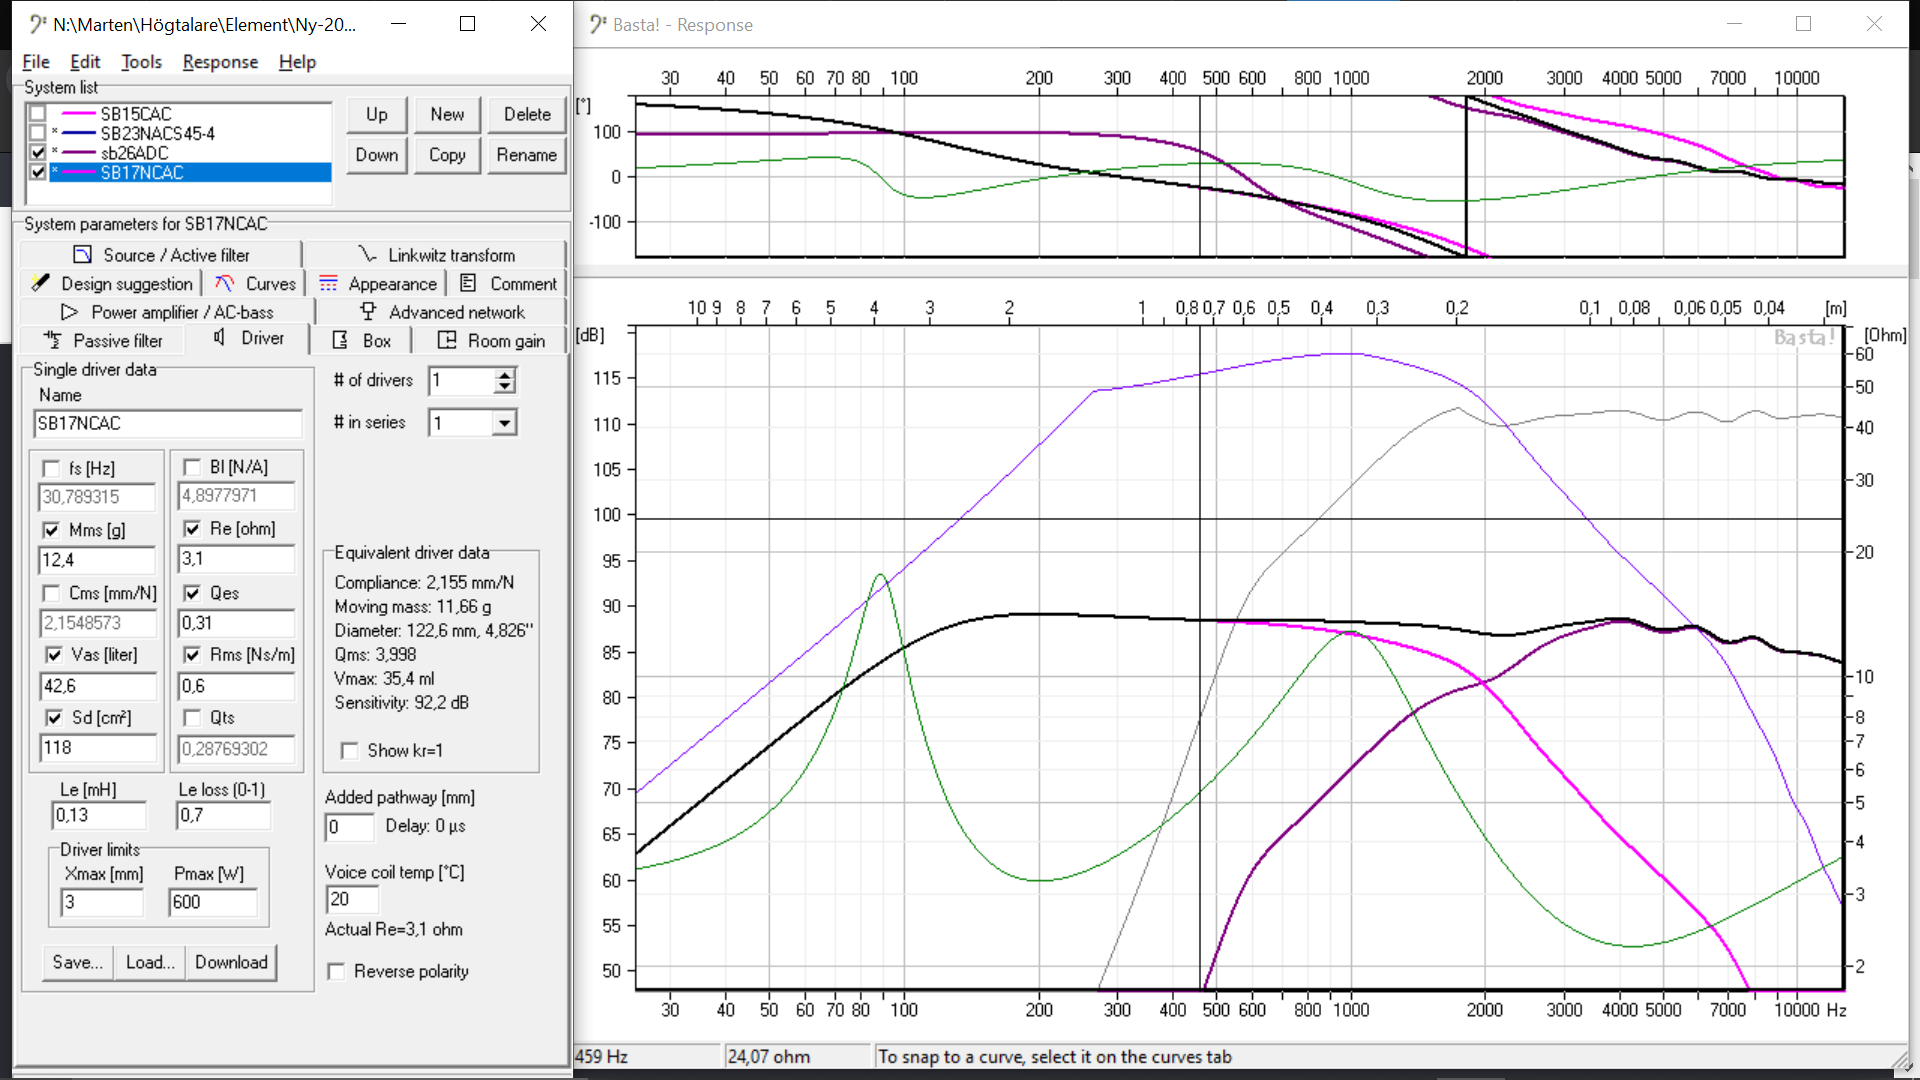Viewport: 1920px width, 1080px height.
Task: Click the Delete system button
Action: [x=527, y=114]
